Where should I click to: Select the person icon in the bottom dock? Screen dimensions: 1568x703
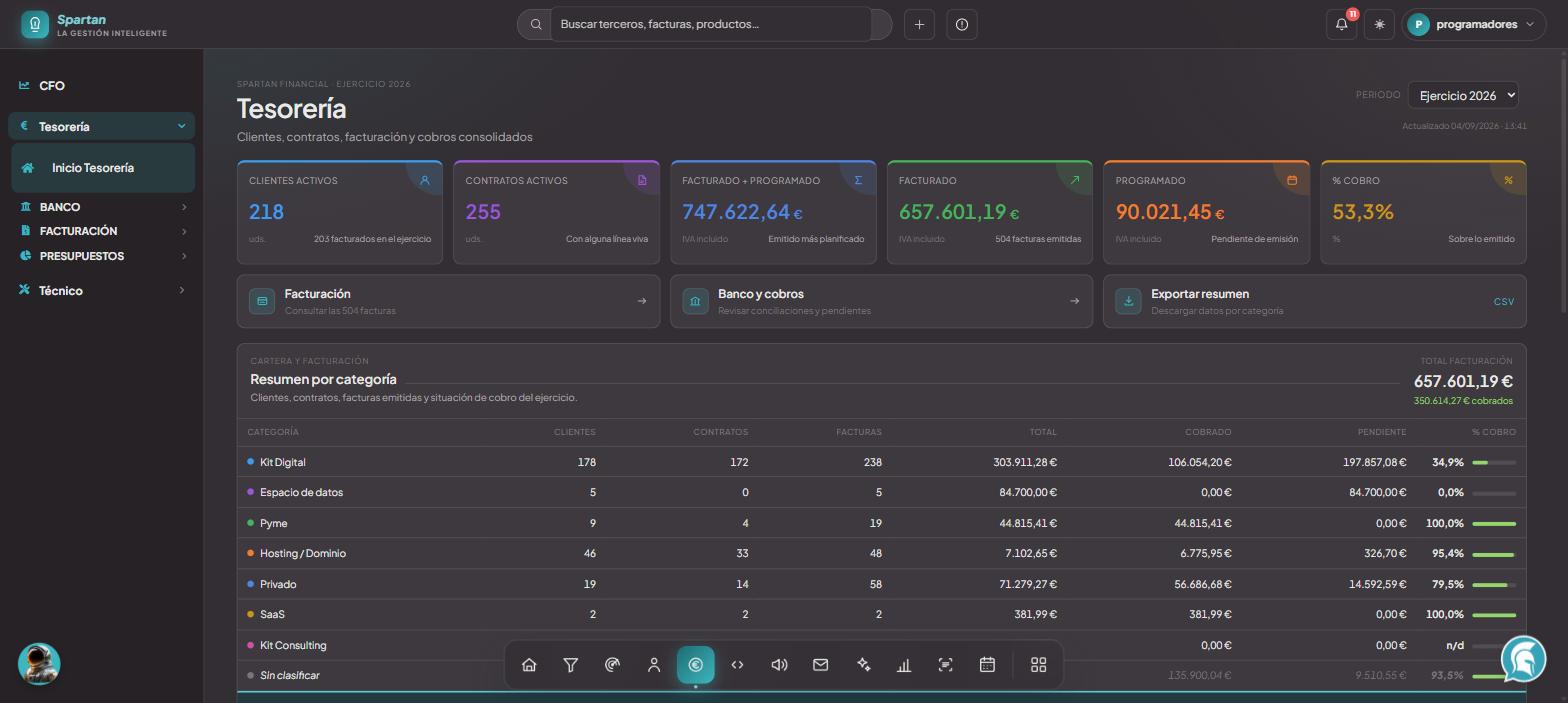[x=654, y=665]
